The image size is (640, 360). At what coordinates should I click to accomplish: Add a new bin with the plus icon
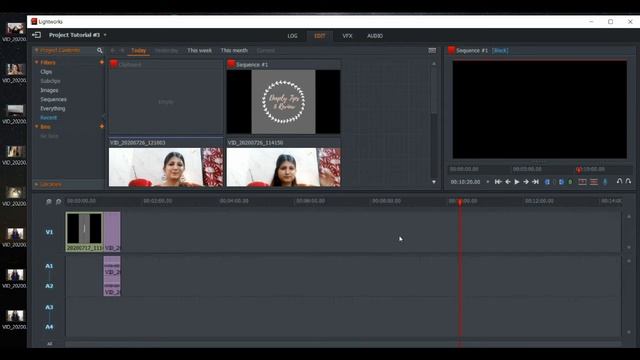click(102, 127)
